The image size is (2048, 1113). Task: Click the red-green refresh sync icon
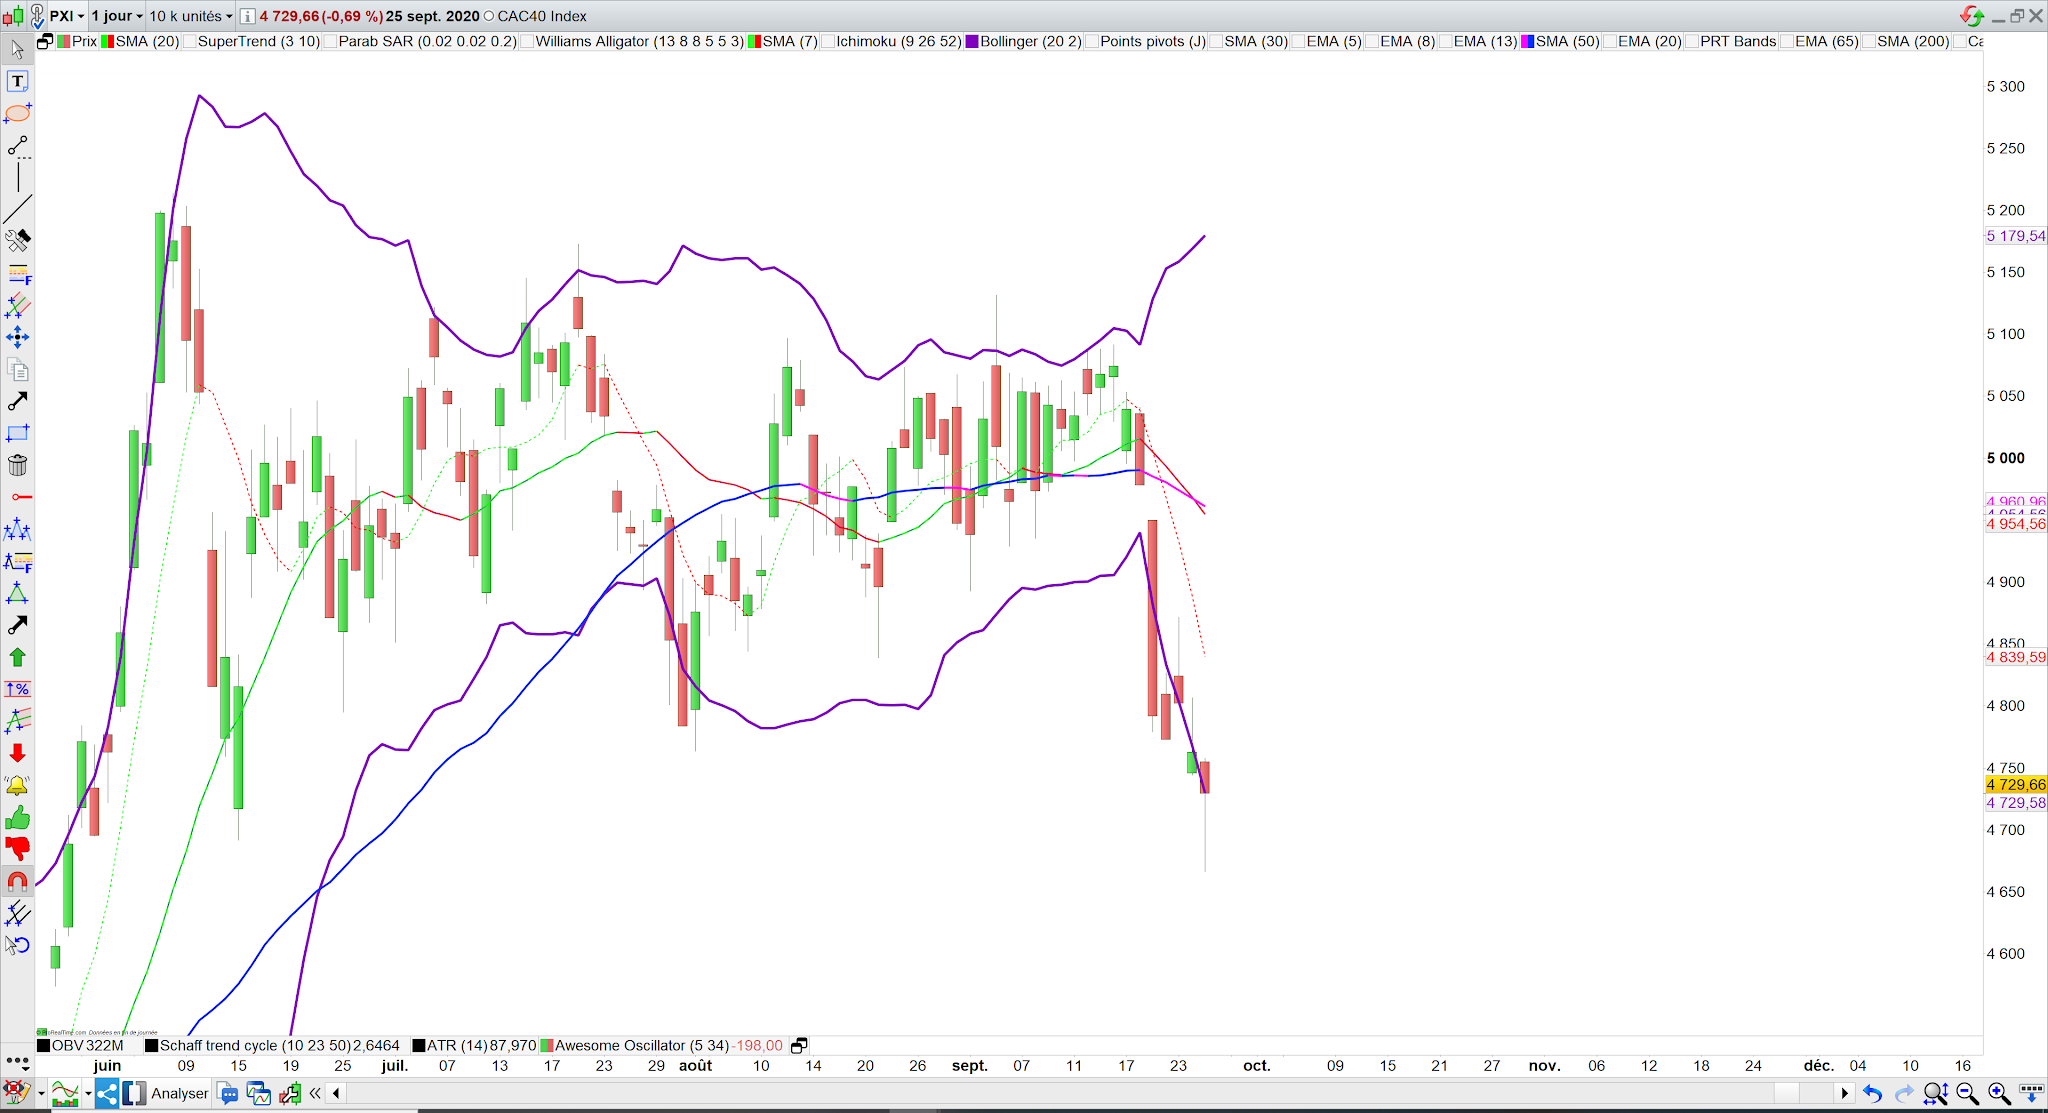pyautogui.click(x=1971, y=15)
